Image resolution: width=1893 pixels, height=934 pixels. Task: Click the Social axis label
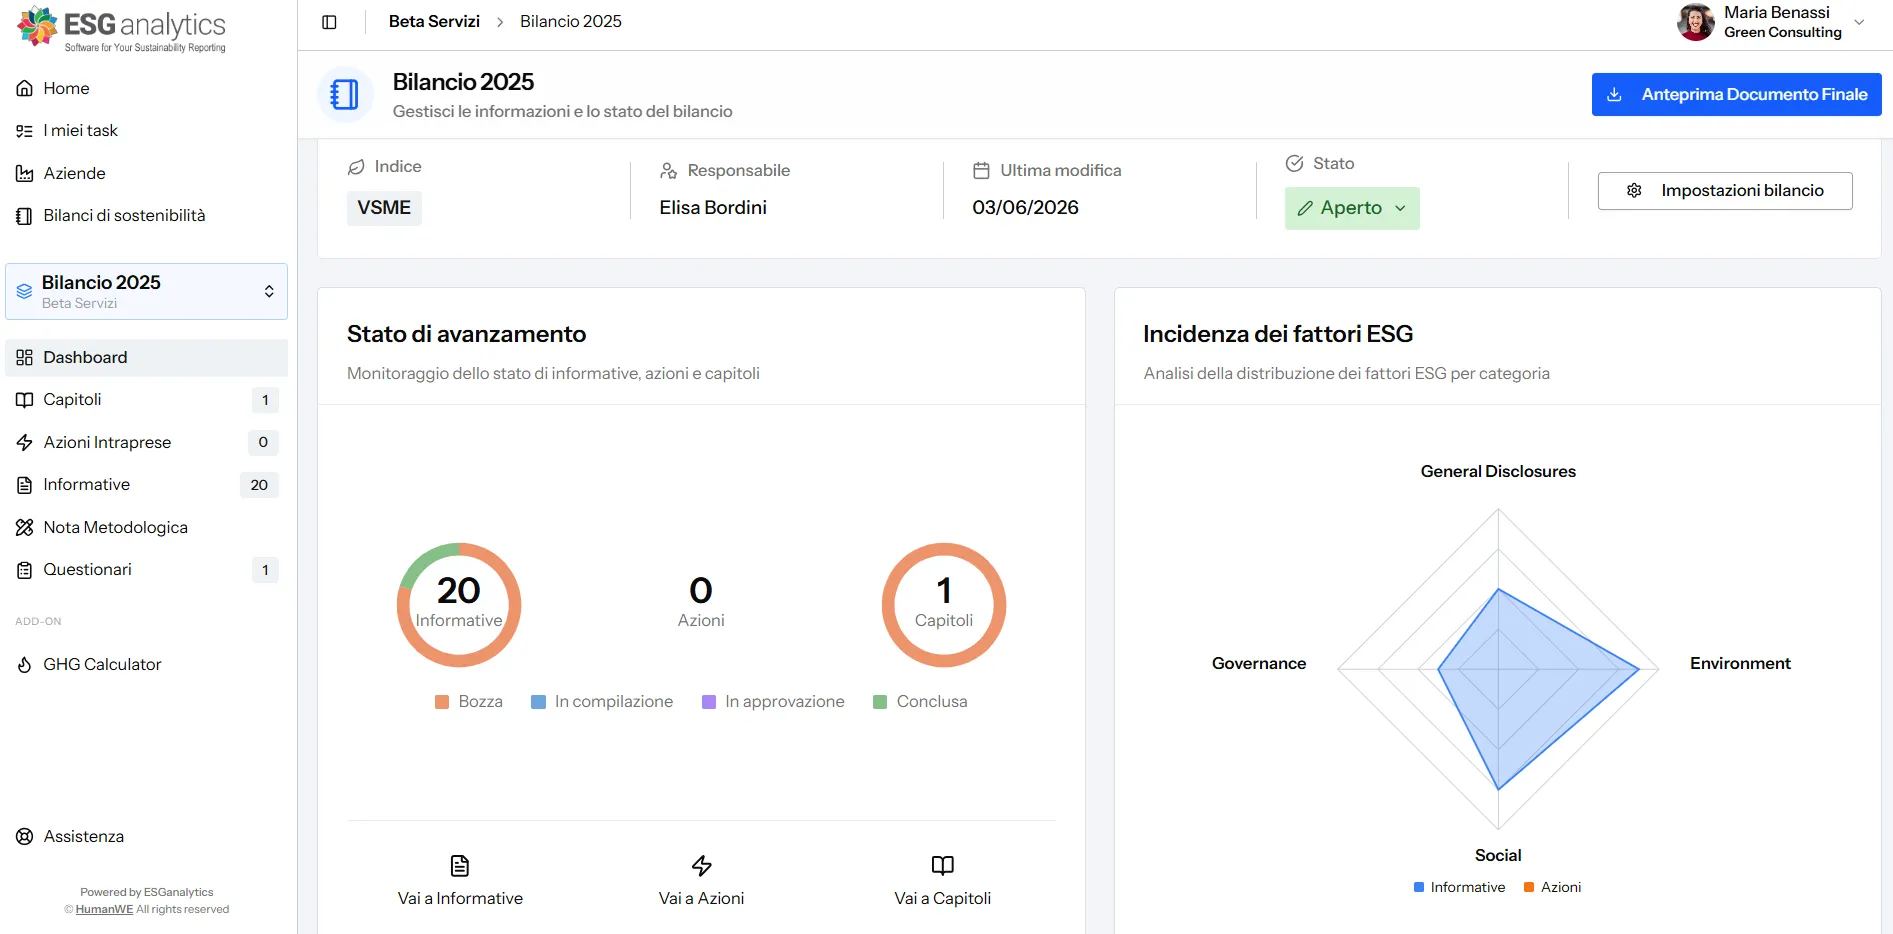click(1498, 855)
